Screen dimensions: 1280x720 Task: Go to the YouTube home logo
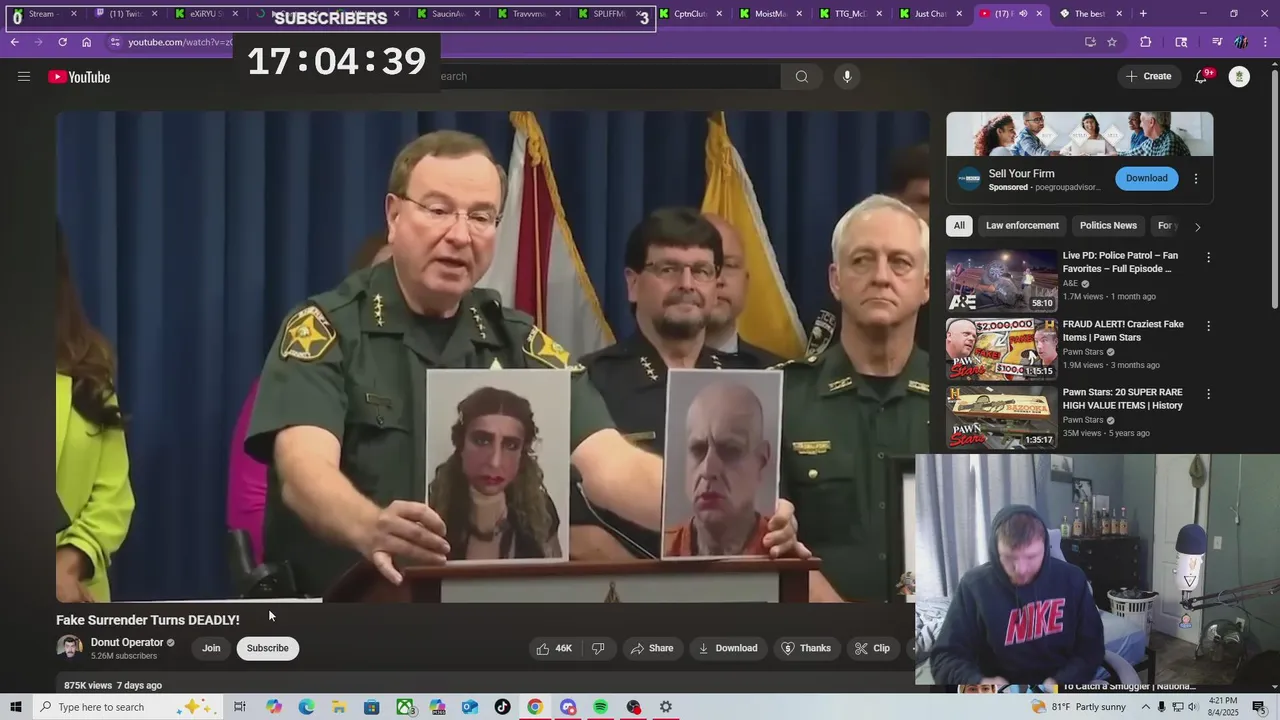(79, 77)
